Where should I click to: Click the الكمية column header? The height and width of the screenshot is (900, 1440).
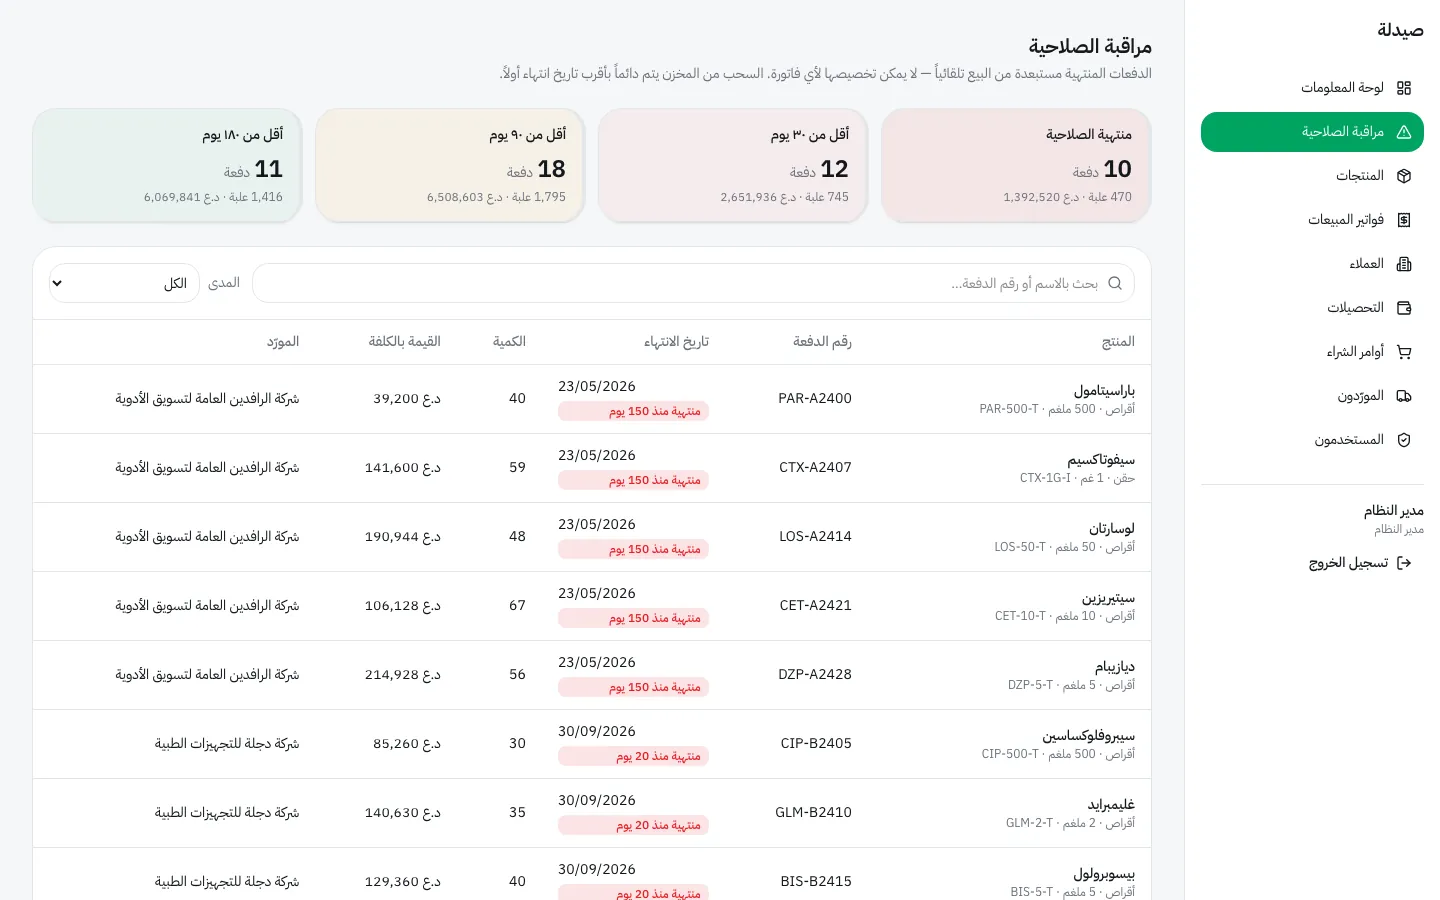point(509,342)
